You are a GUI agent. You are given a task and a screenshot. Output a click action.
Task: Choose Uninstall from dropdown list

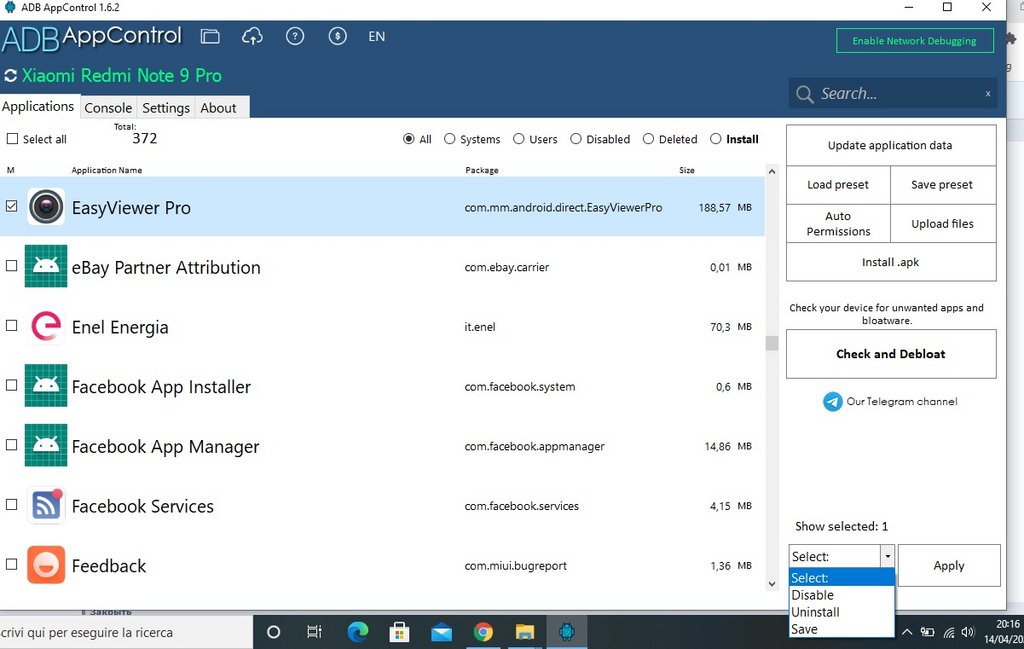point(841,612)
